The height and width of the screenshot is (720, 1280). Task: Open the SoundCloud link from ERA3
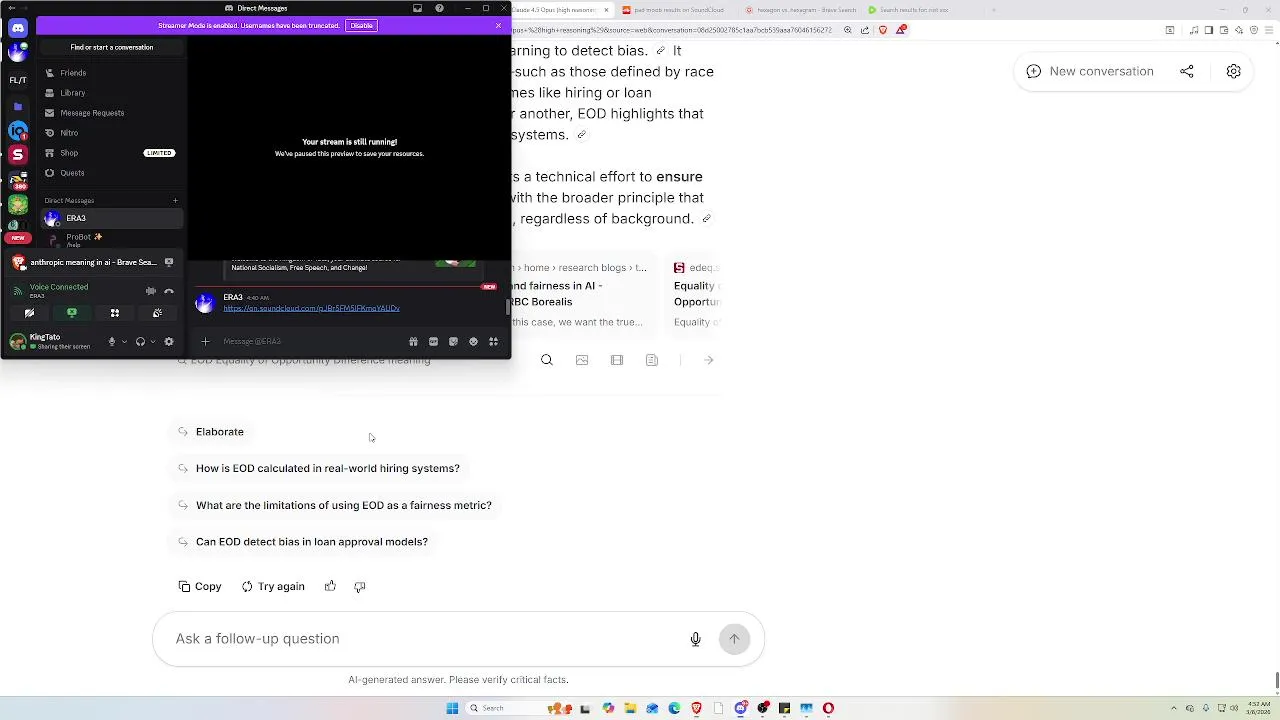[311, 308]
